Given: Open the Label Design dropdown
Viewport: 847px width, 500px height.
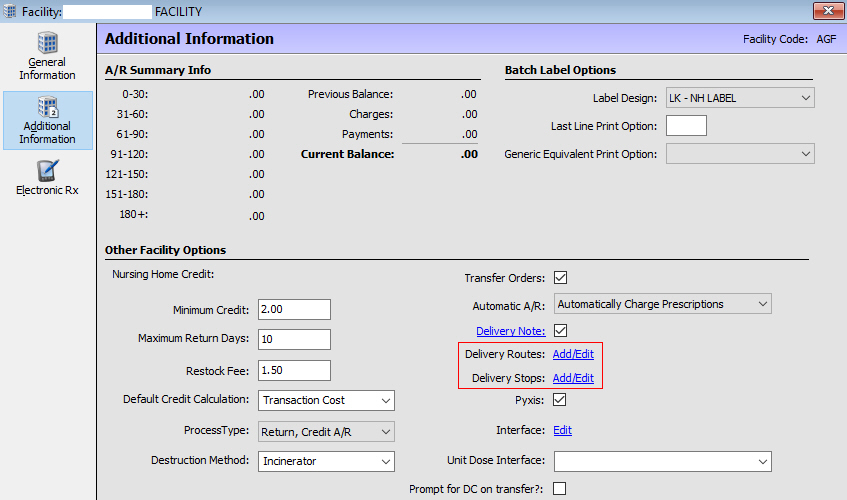Looking at the screenshot, I should tap(740, 98).
